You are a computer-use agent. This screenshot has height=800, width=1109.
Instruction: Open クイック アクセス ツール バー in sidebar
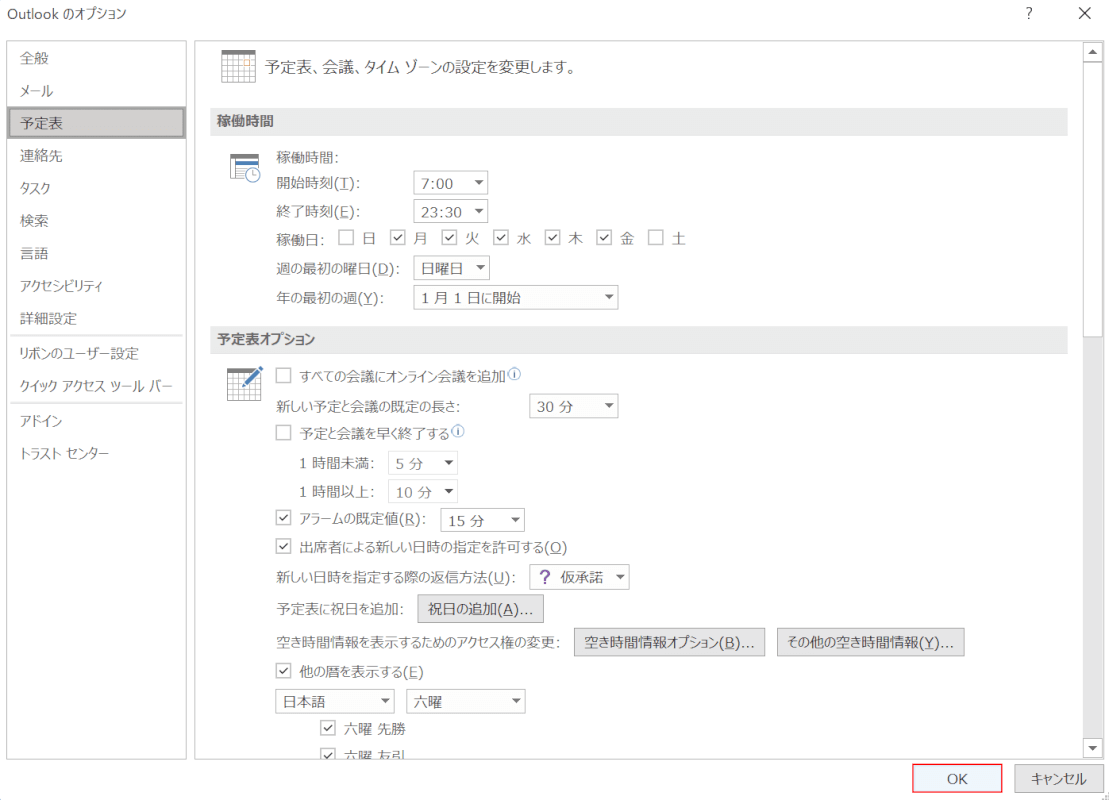point(96,385)
